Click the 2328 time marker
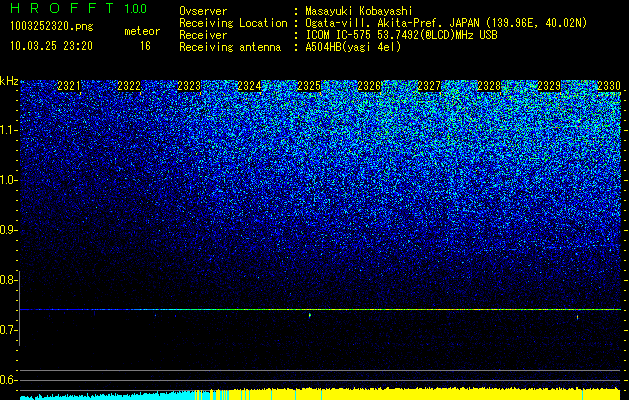629x400 pixels. [489, 86]
